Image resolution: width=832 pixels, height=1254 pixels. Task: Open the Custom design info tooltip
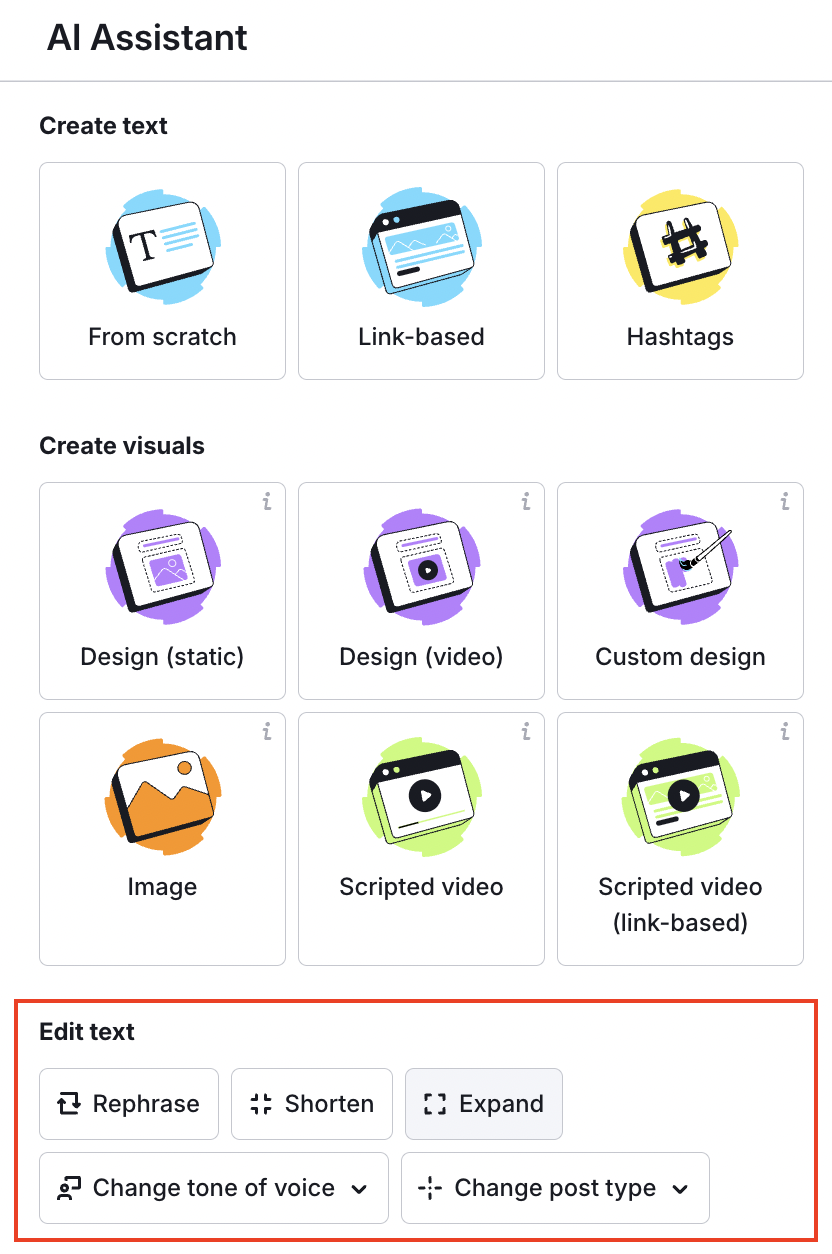[785, 503]
